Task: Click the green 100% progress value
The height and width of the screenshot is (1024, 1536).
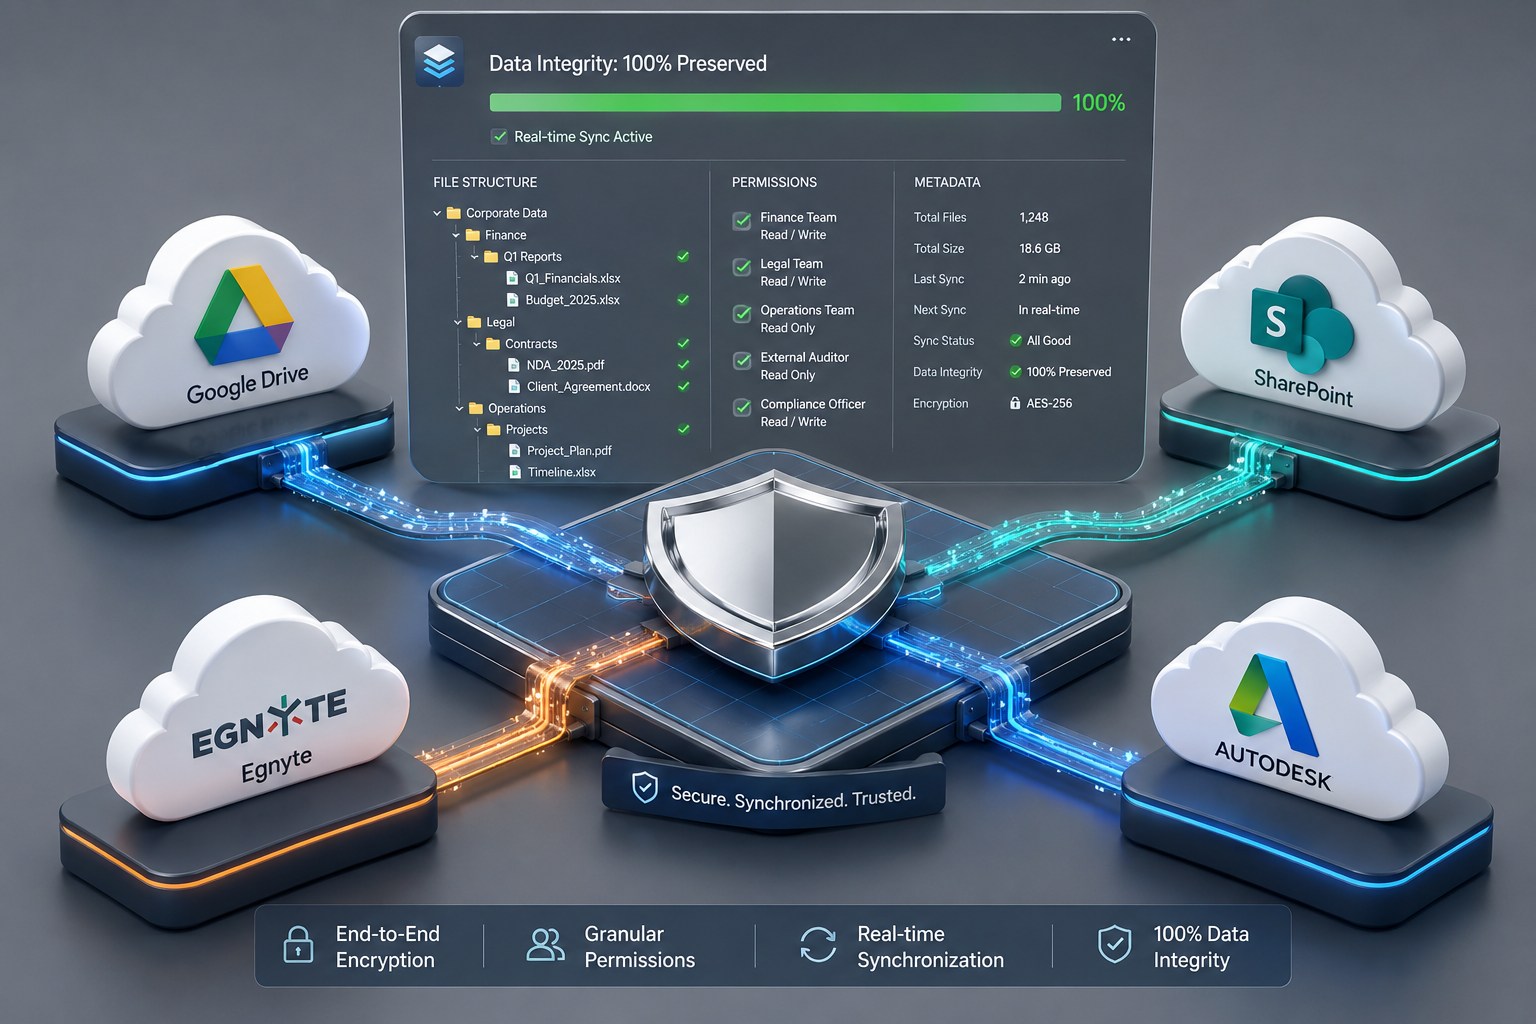Action: tap(1098, 103)
